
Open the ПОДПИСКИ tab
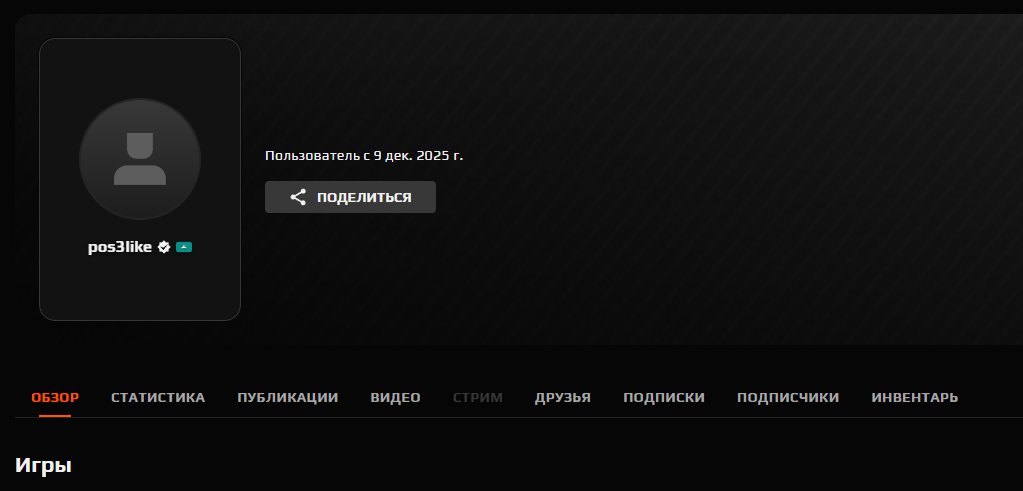[663, 398]
